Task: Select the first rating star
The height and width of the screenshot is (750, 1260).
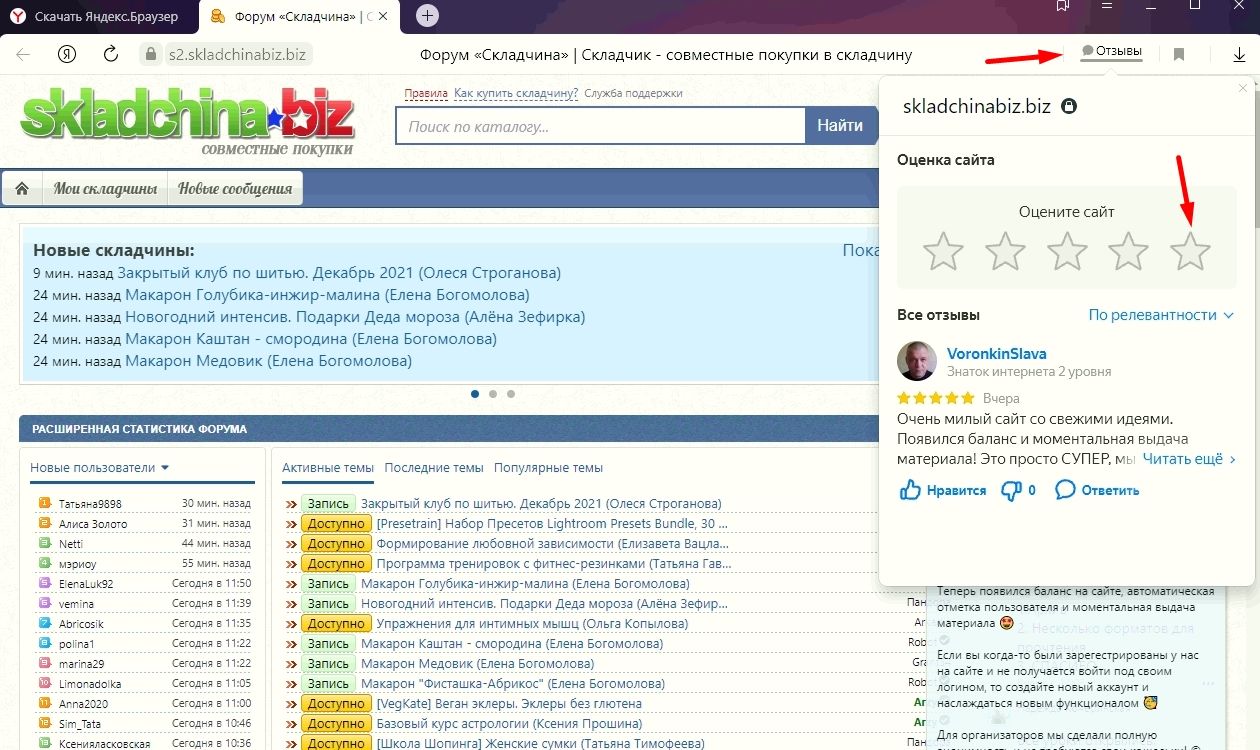Action: coord(943,252)
